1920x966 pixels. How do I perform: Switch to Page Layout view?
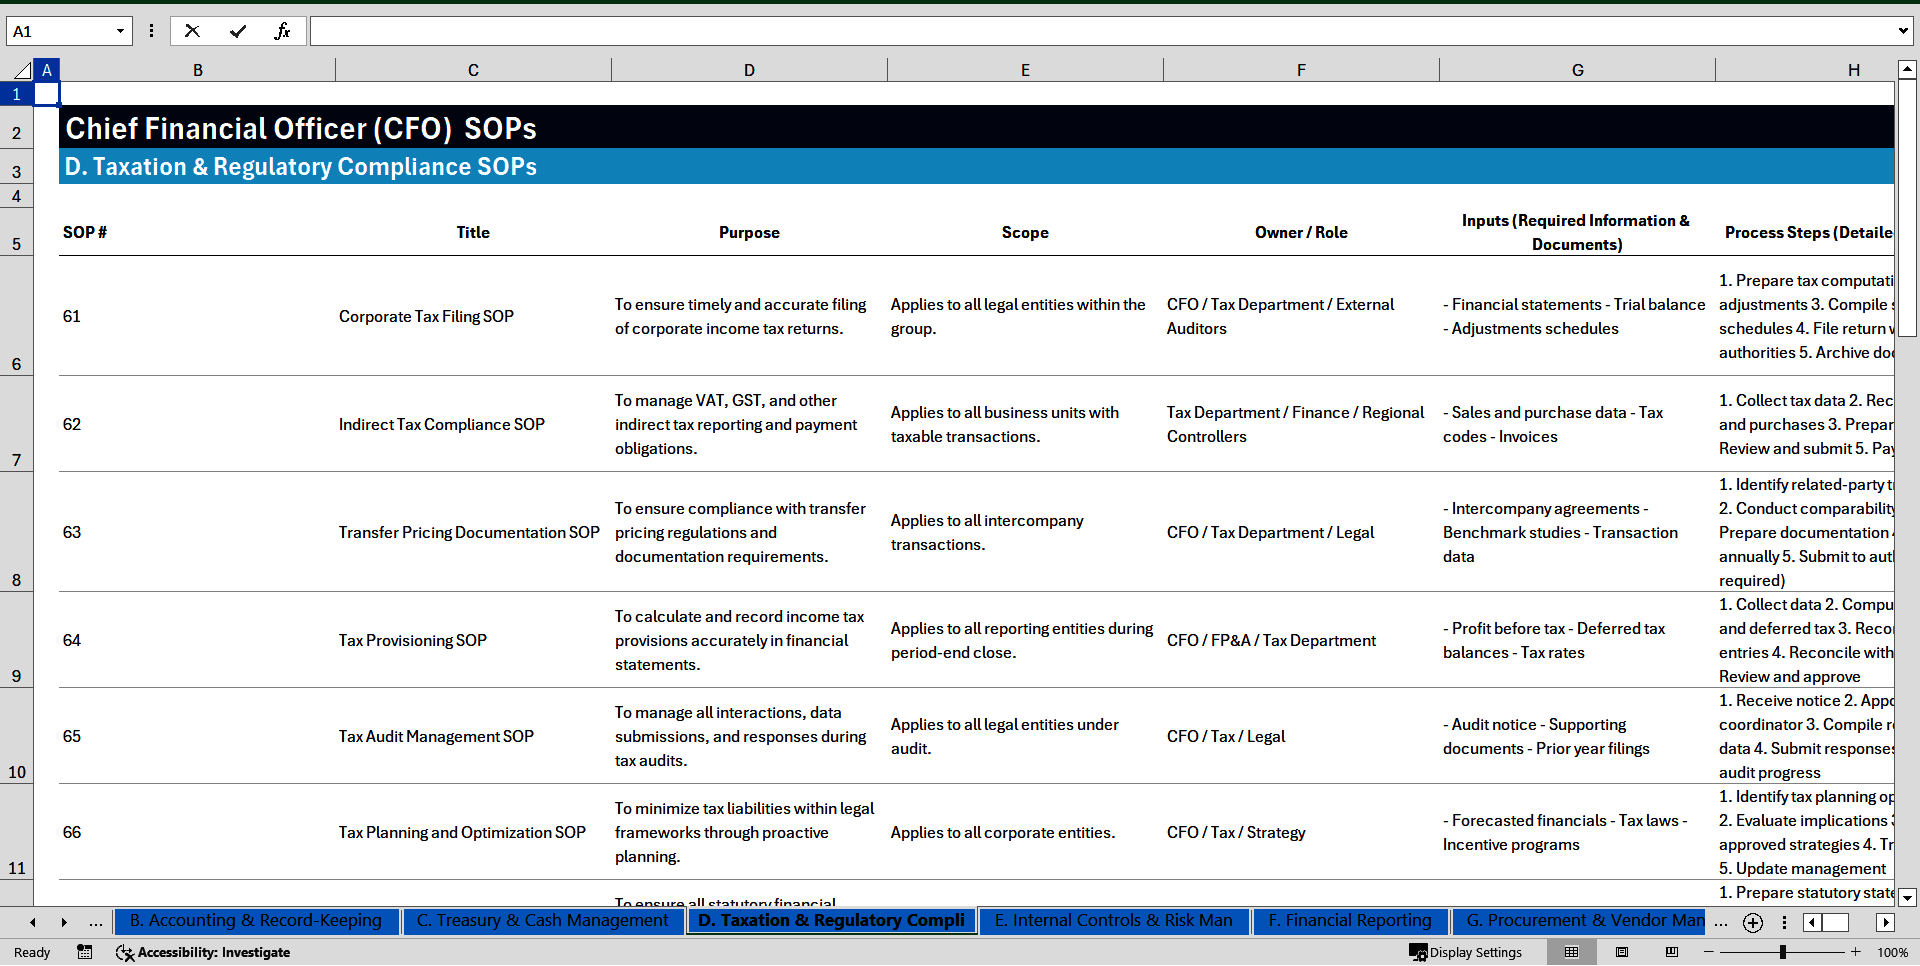click(1622, 952)
